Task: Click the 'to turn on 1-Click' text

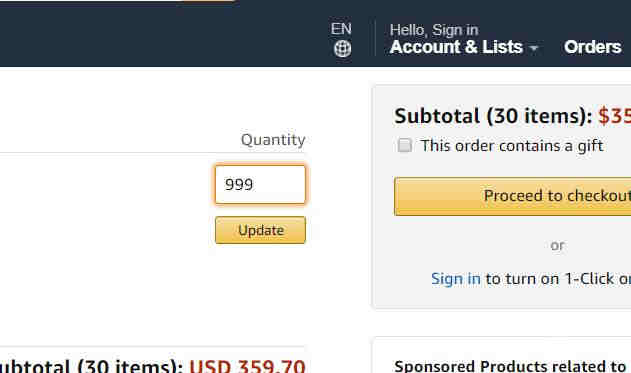Action: point(558,279)
